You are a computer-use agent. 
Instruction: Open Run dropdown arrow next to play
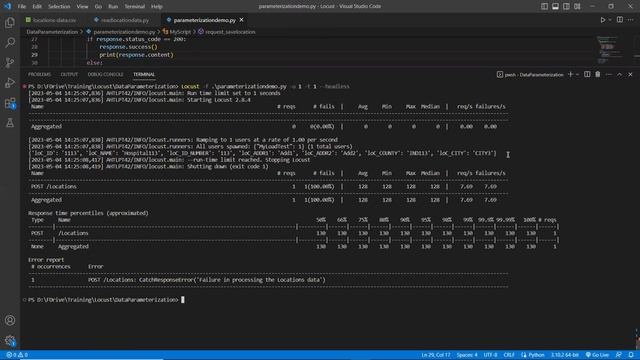(610, 20)
